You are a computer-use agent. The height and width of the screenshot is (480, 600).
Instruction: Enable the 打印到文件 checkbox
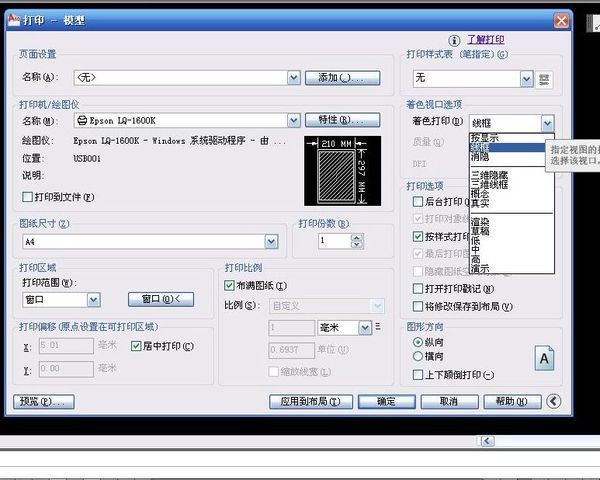click(28, 197)
